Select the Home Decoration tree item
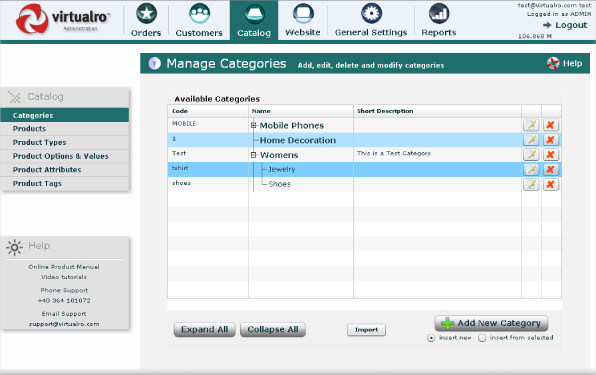The image size is (596, 375). pos(298,140)
